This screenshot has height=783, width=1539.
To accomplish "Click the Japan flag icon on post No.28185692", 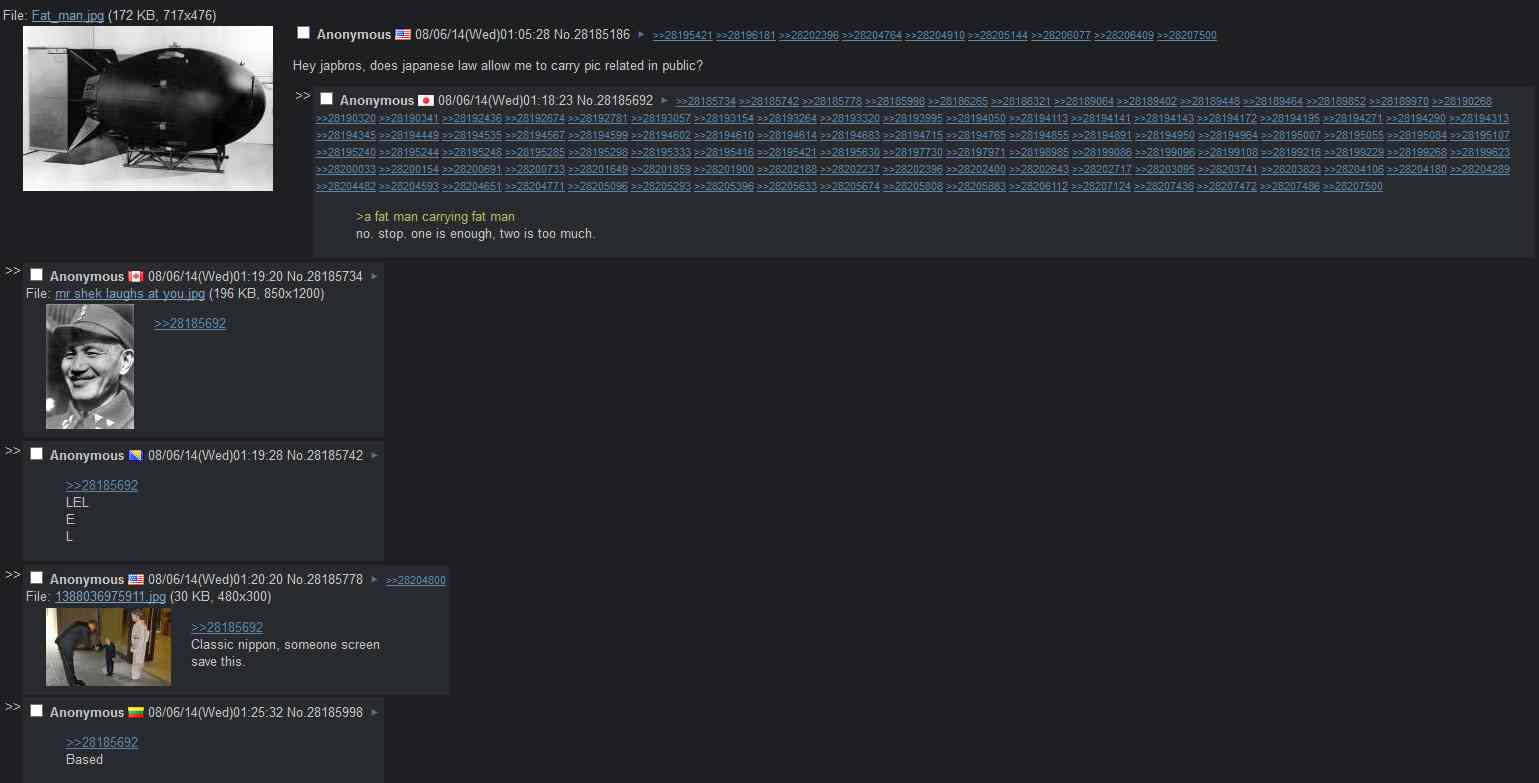I will pos(426,101).
